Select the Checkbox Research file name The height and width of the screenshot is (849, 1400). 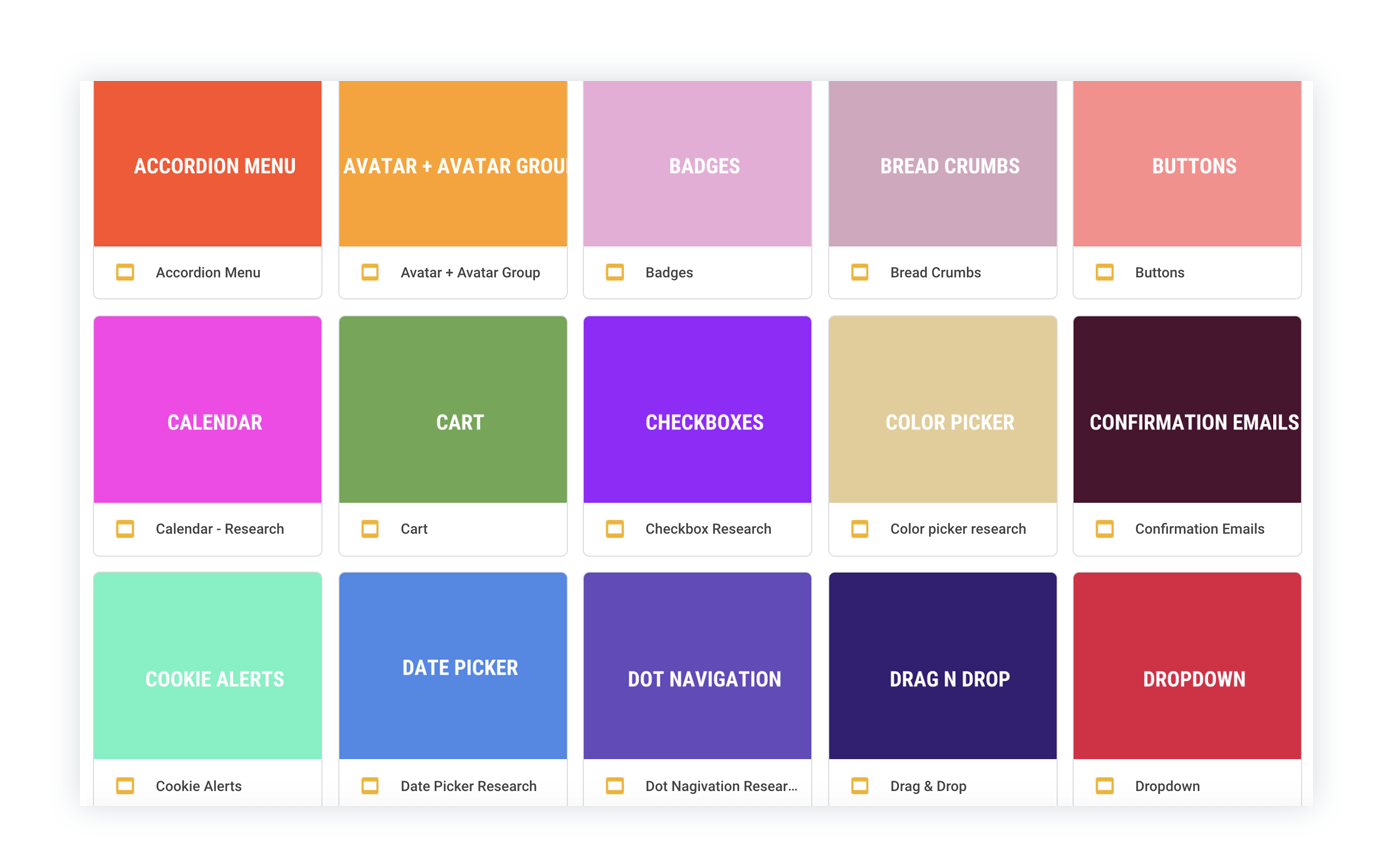[708, 529]
